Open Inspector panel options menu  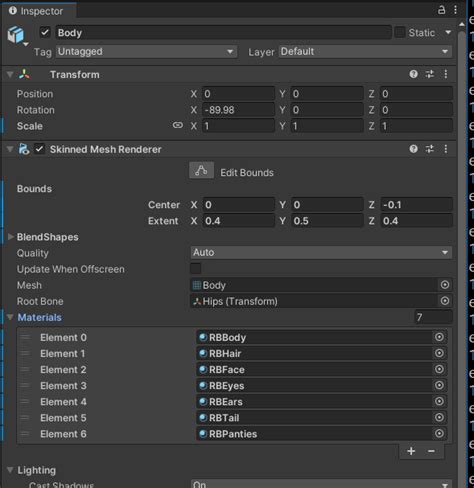tap(455, 10)
